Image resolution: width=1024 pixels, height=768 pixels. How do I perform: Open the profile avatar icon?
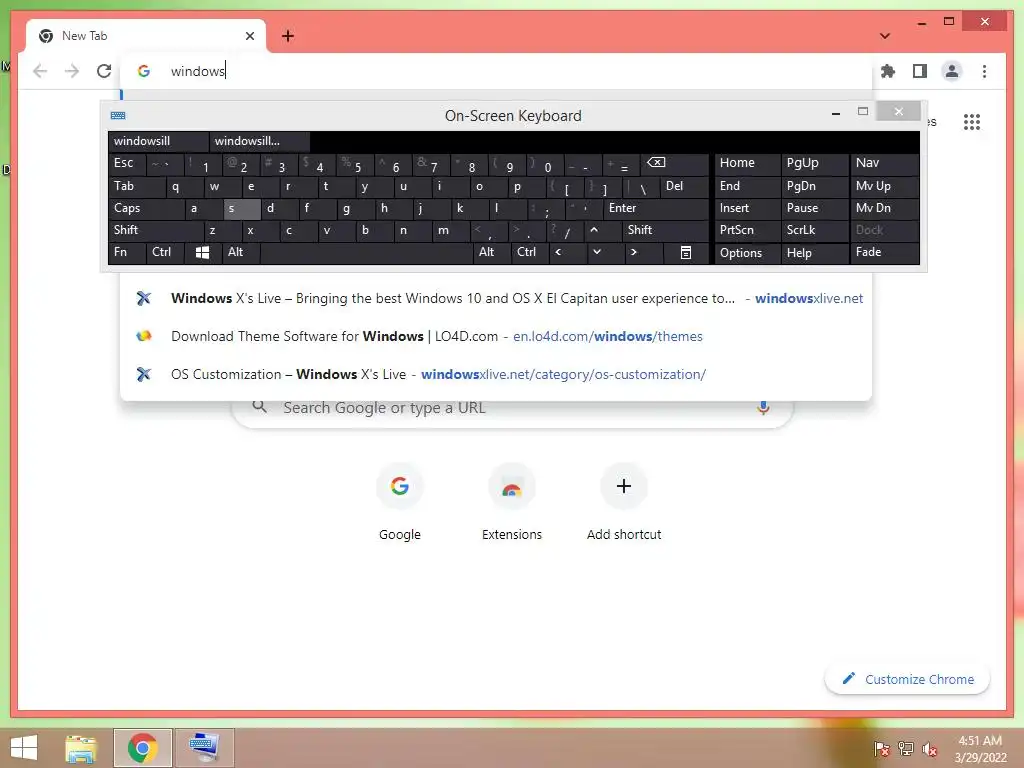[952, 71]
